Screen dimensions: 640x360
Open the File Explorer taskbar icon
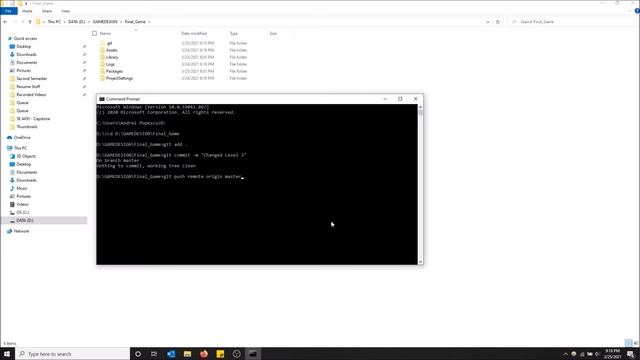click(x=187, y=354)
